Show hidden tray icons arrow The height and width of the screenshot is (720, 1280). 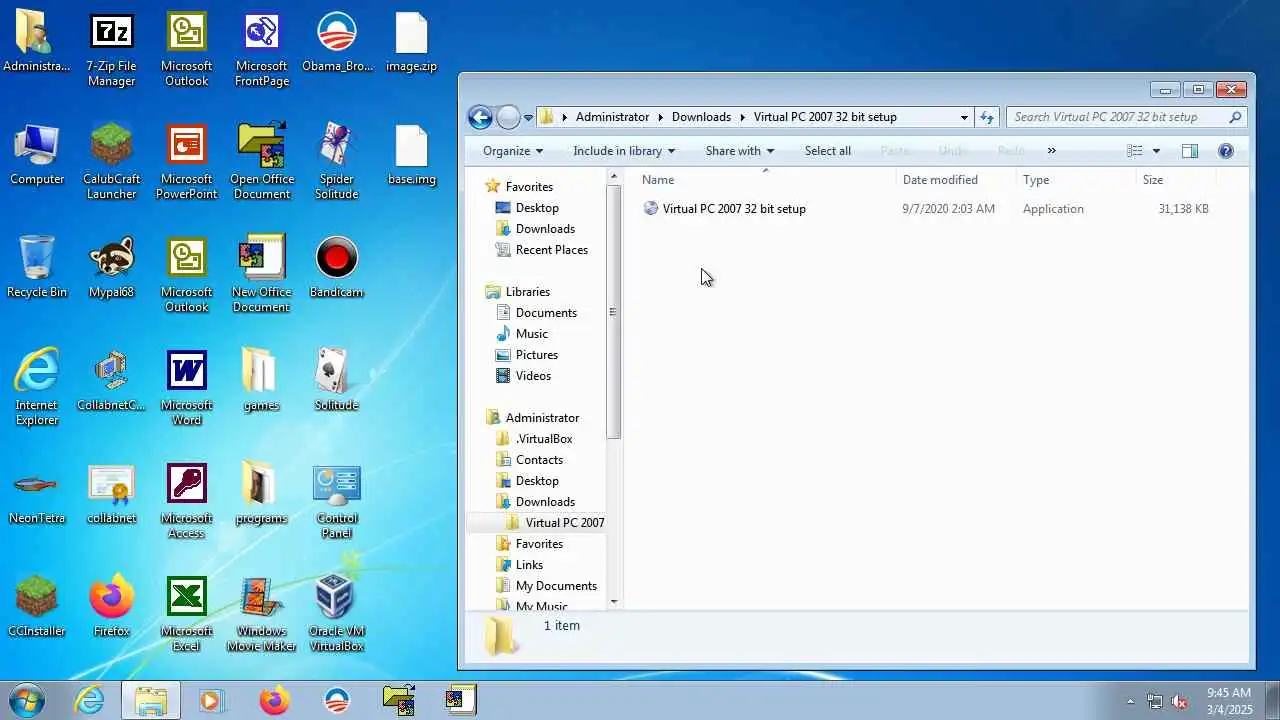[x=1131, y=702]
